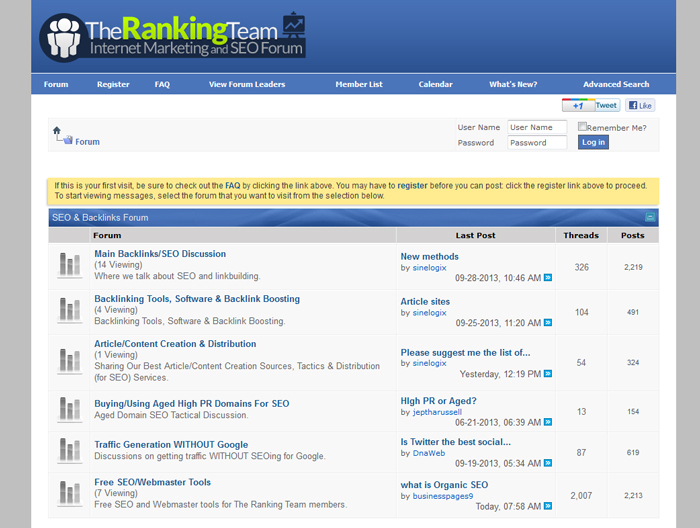The height and width of the screenshot is (528, 700).
Task: Click forum status icon for Free SEO/Webmaster Tools row
Action: [70, 493]
